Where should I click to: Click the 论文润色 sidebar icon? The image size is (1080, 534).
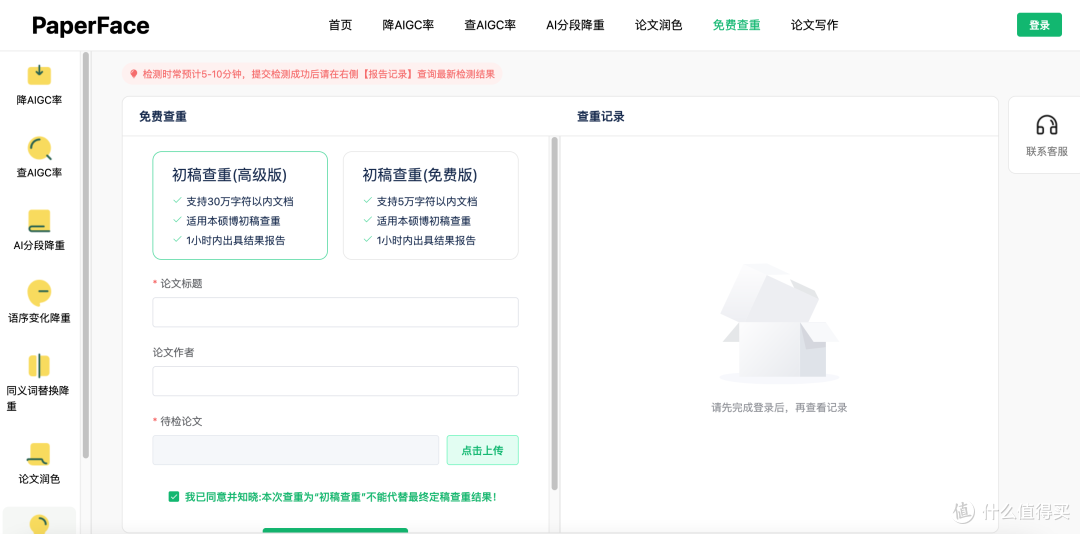(39, 454)
